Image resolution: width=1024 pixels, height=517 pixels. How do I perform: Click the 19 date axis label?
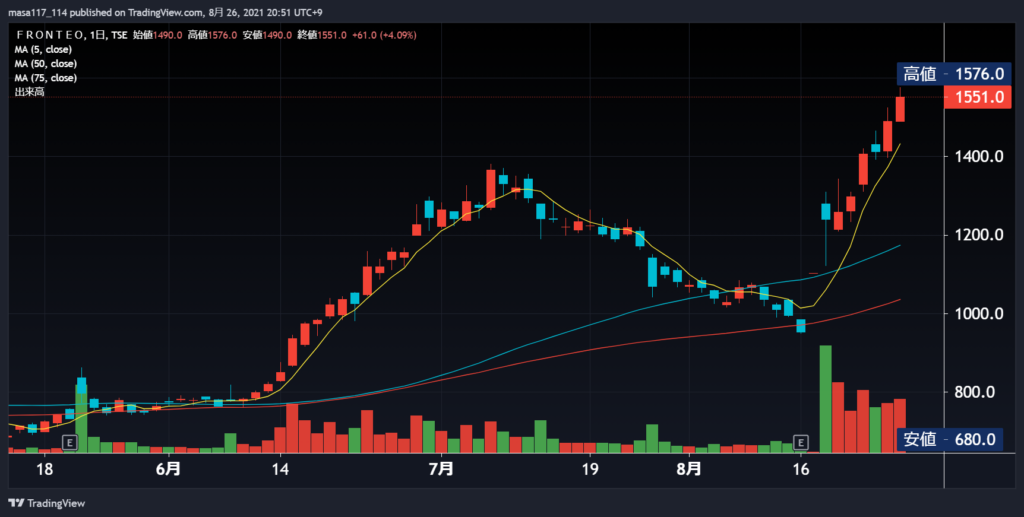[x=590, y=469]
